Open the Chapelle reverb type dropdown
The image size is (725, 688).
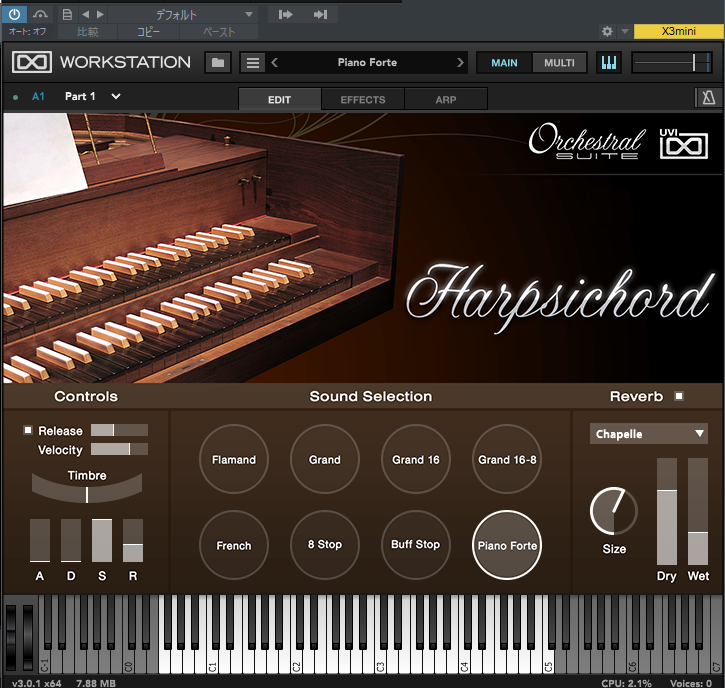point(649,434)
